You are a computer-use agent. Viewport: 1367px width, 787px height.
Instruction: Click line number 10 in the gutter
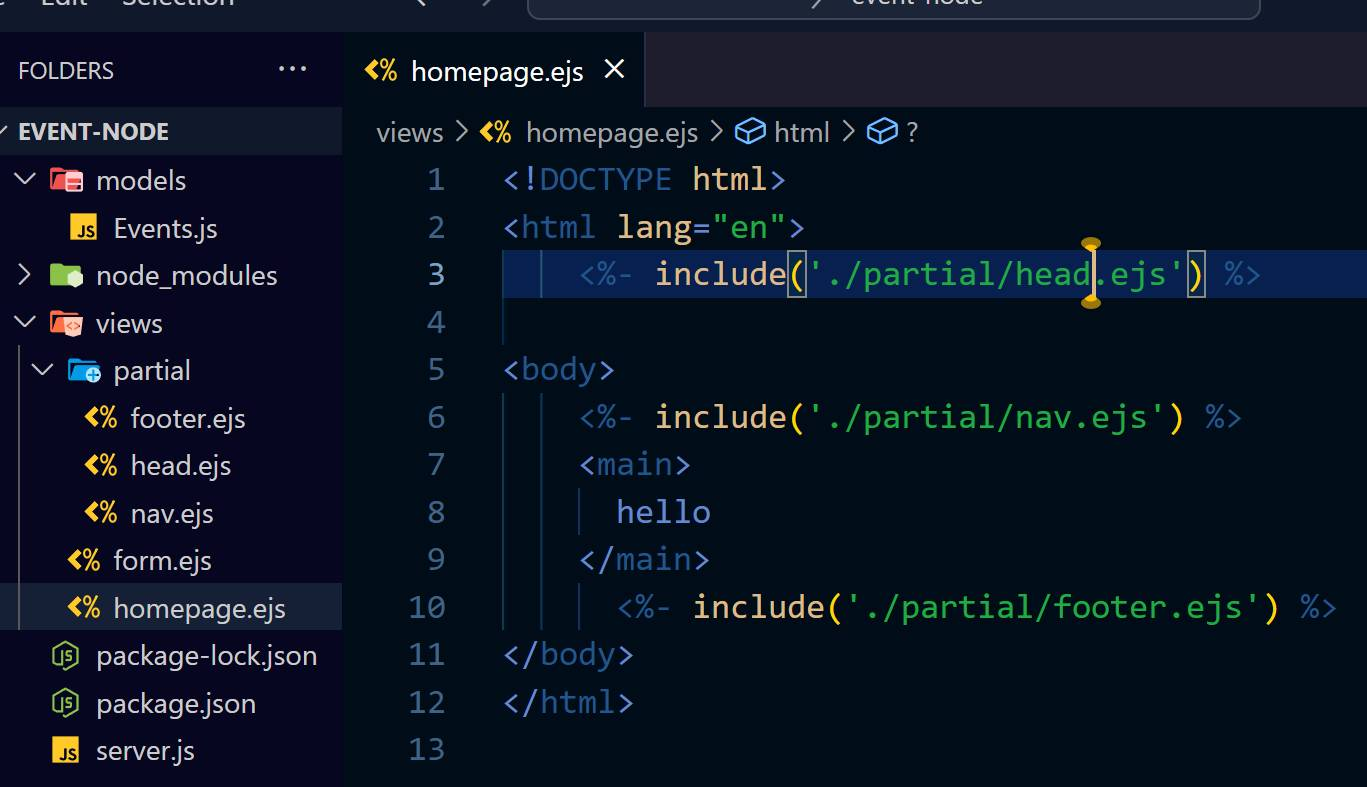pos(427,607)
